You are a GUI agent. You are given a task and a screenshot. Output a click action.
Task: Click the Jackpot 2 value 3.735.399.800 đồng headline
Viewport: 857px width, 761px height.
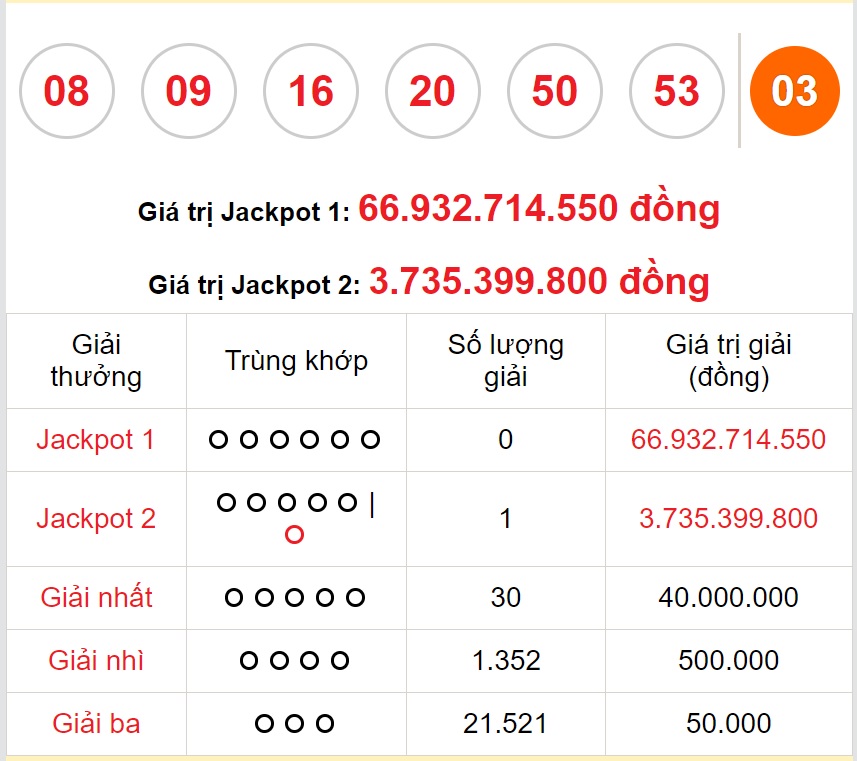click(x=539, y=282)
